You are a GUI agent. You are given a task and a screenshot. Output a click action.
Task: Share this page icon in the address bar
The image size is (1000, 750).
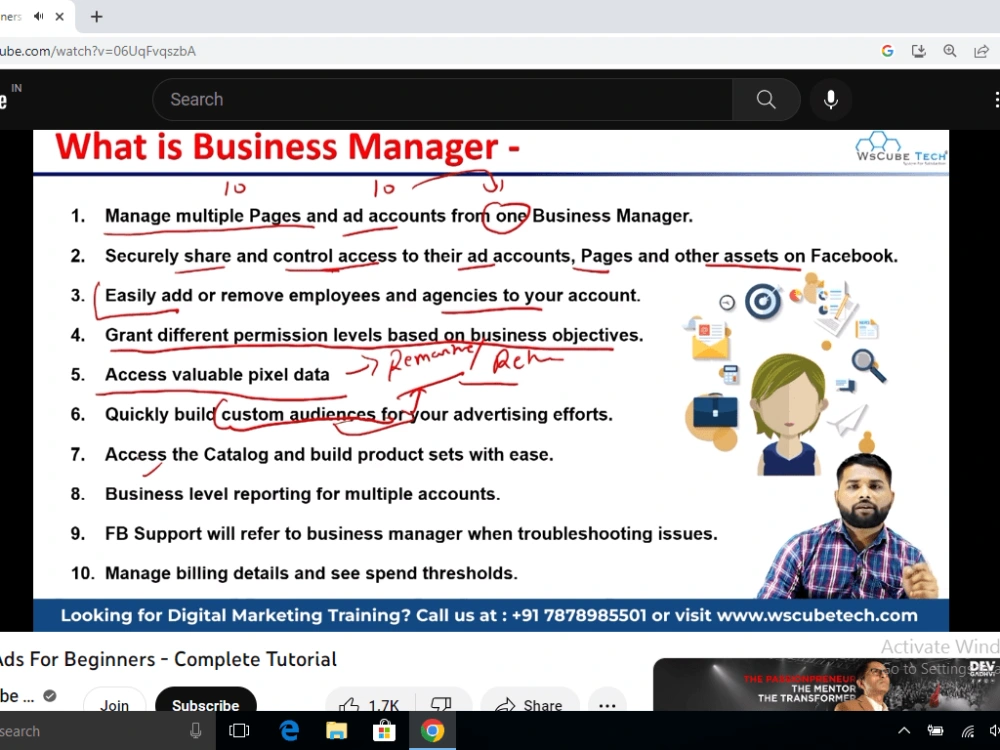982,51
